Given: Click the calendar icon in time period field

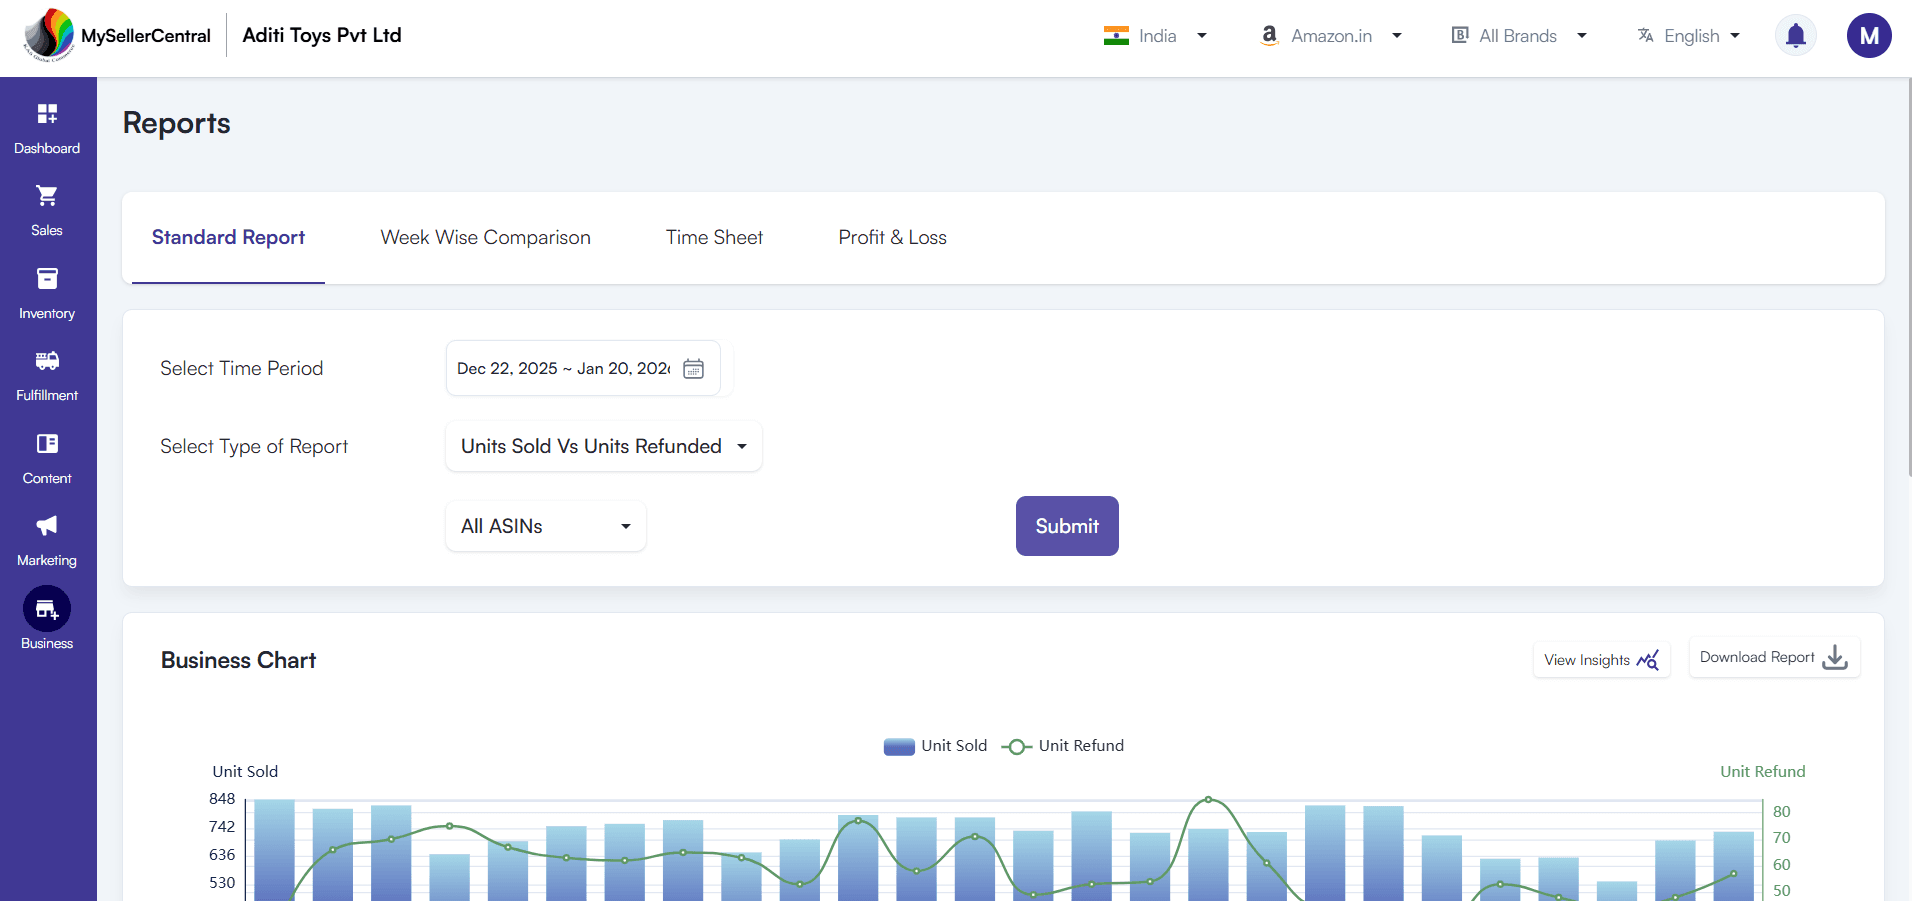Looking at the screenshot, I should [x=692, y=368].
